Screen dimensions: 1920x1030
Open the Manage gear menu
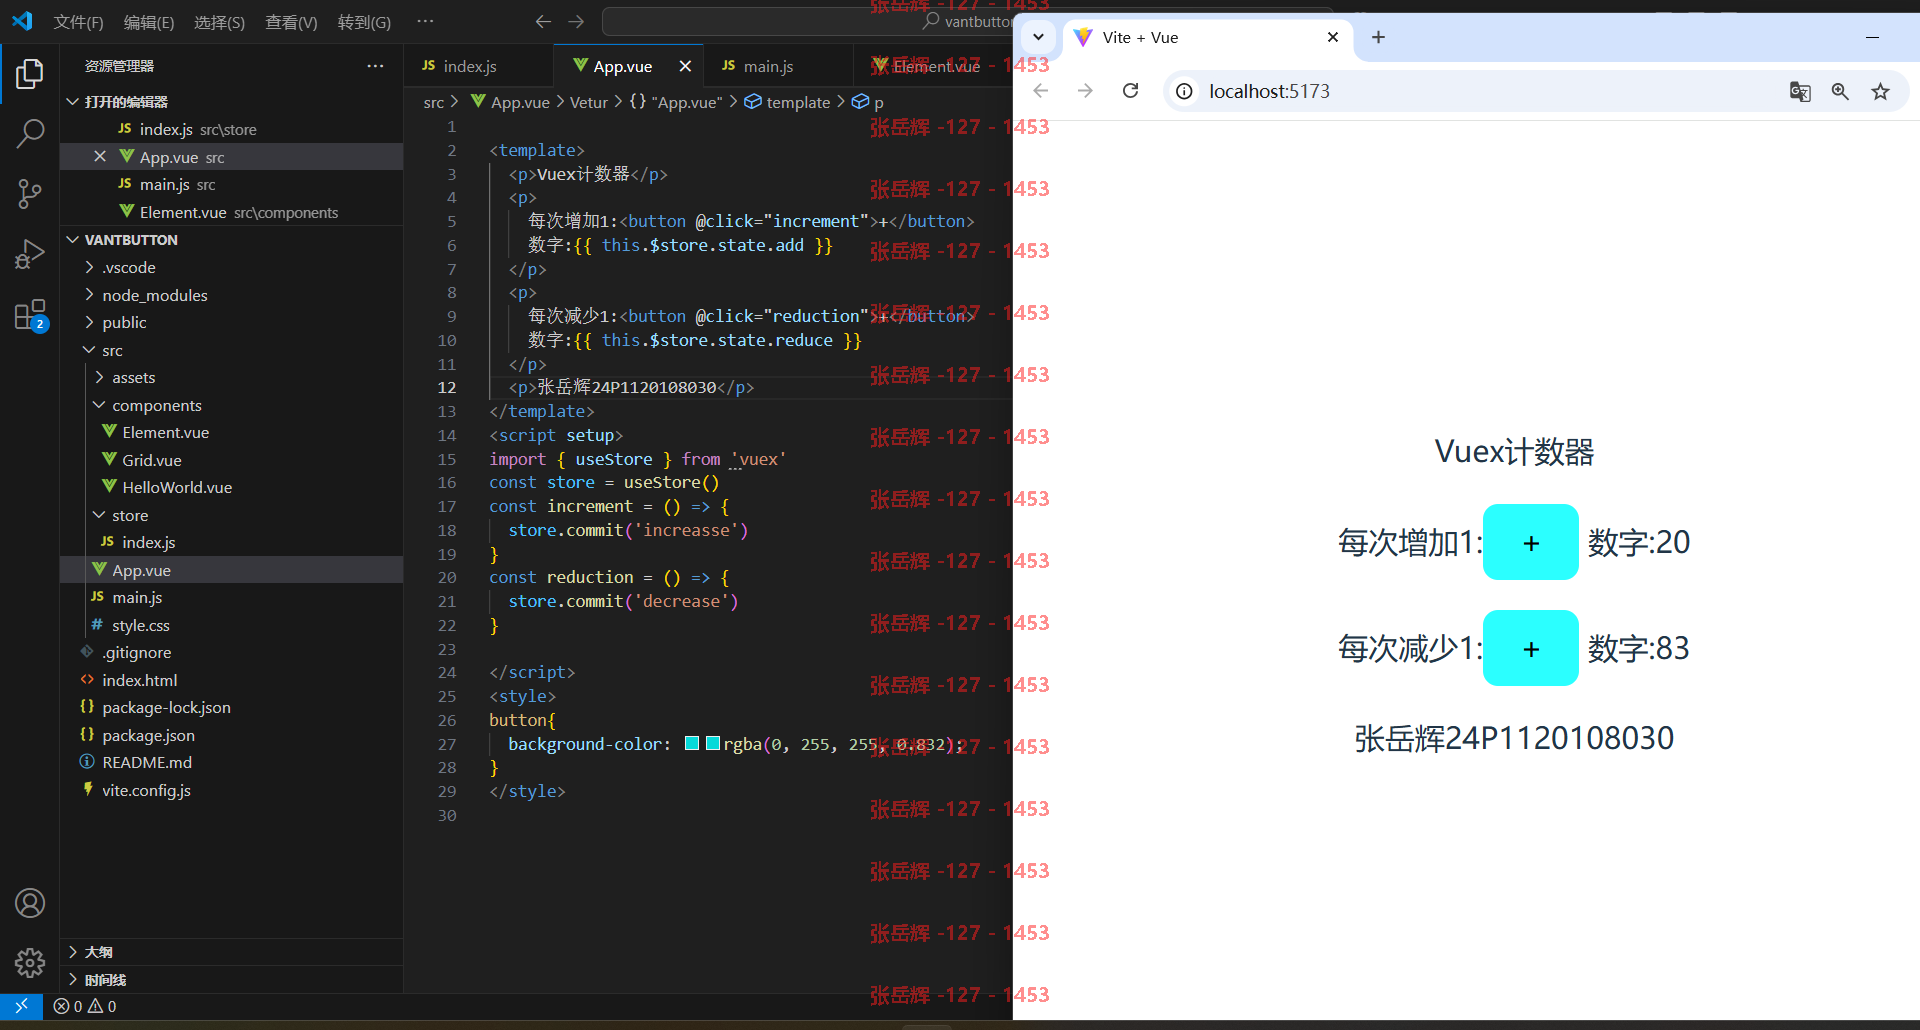(x=30, y=963)
